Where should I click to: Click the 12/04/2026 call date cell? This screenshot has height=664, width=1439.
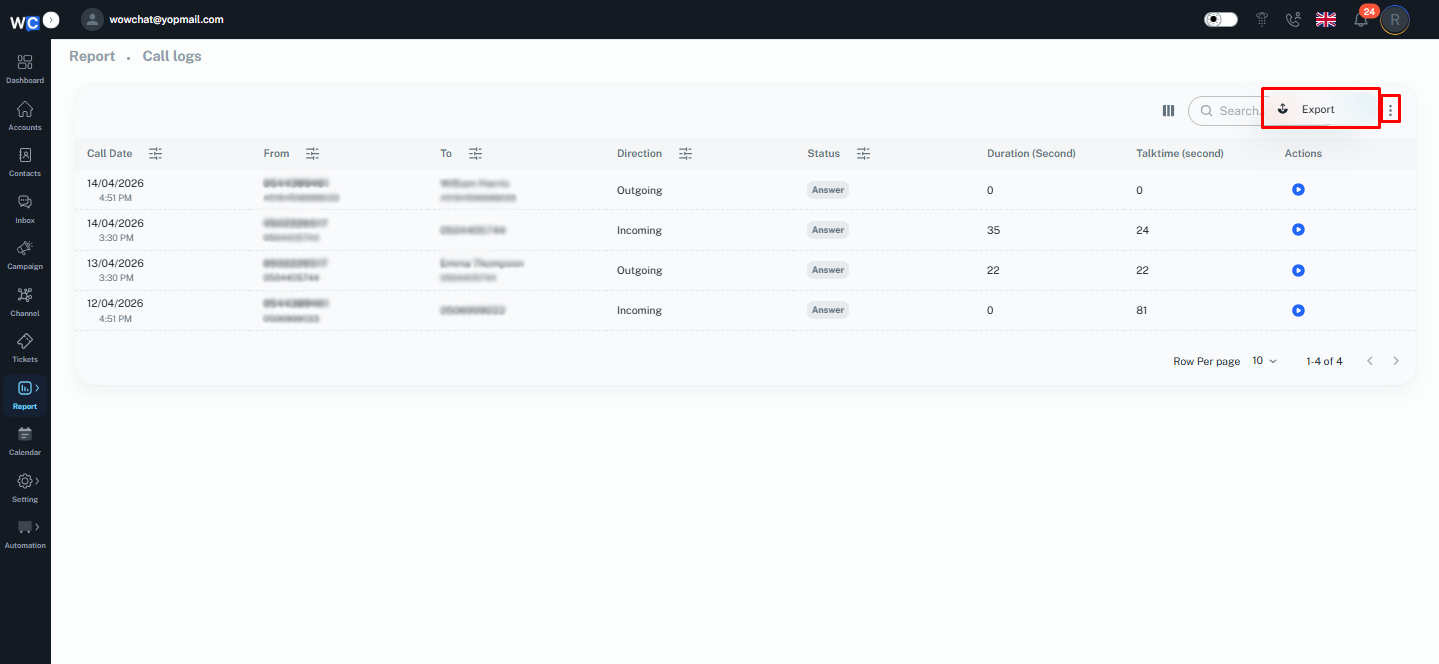tap(115, 310)
